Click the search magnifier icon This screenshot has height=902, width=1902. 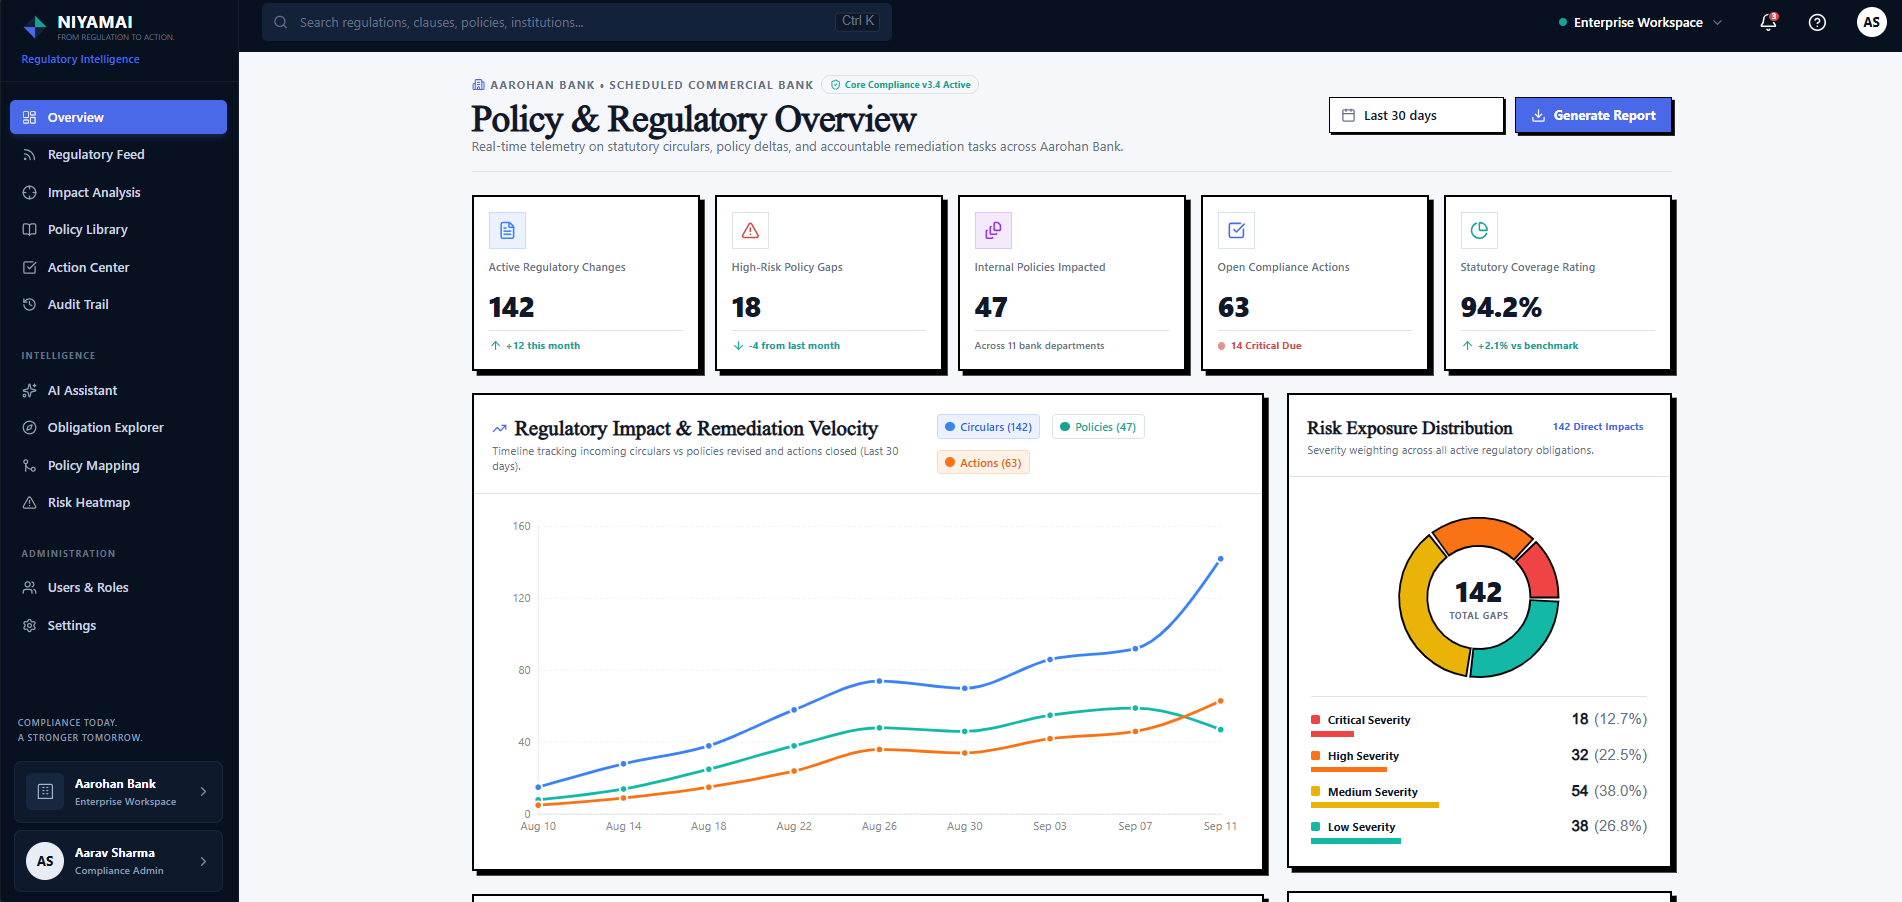coord(281,22)
